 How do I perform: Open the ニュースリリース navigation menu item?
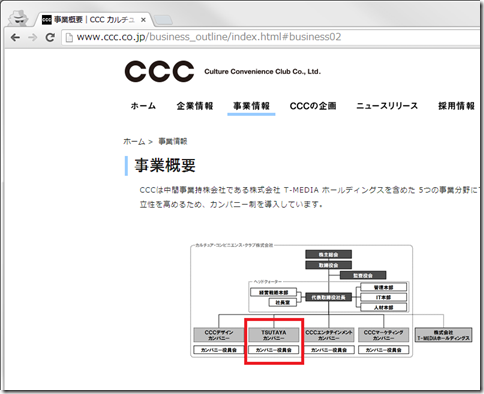click(387, 106)
